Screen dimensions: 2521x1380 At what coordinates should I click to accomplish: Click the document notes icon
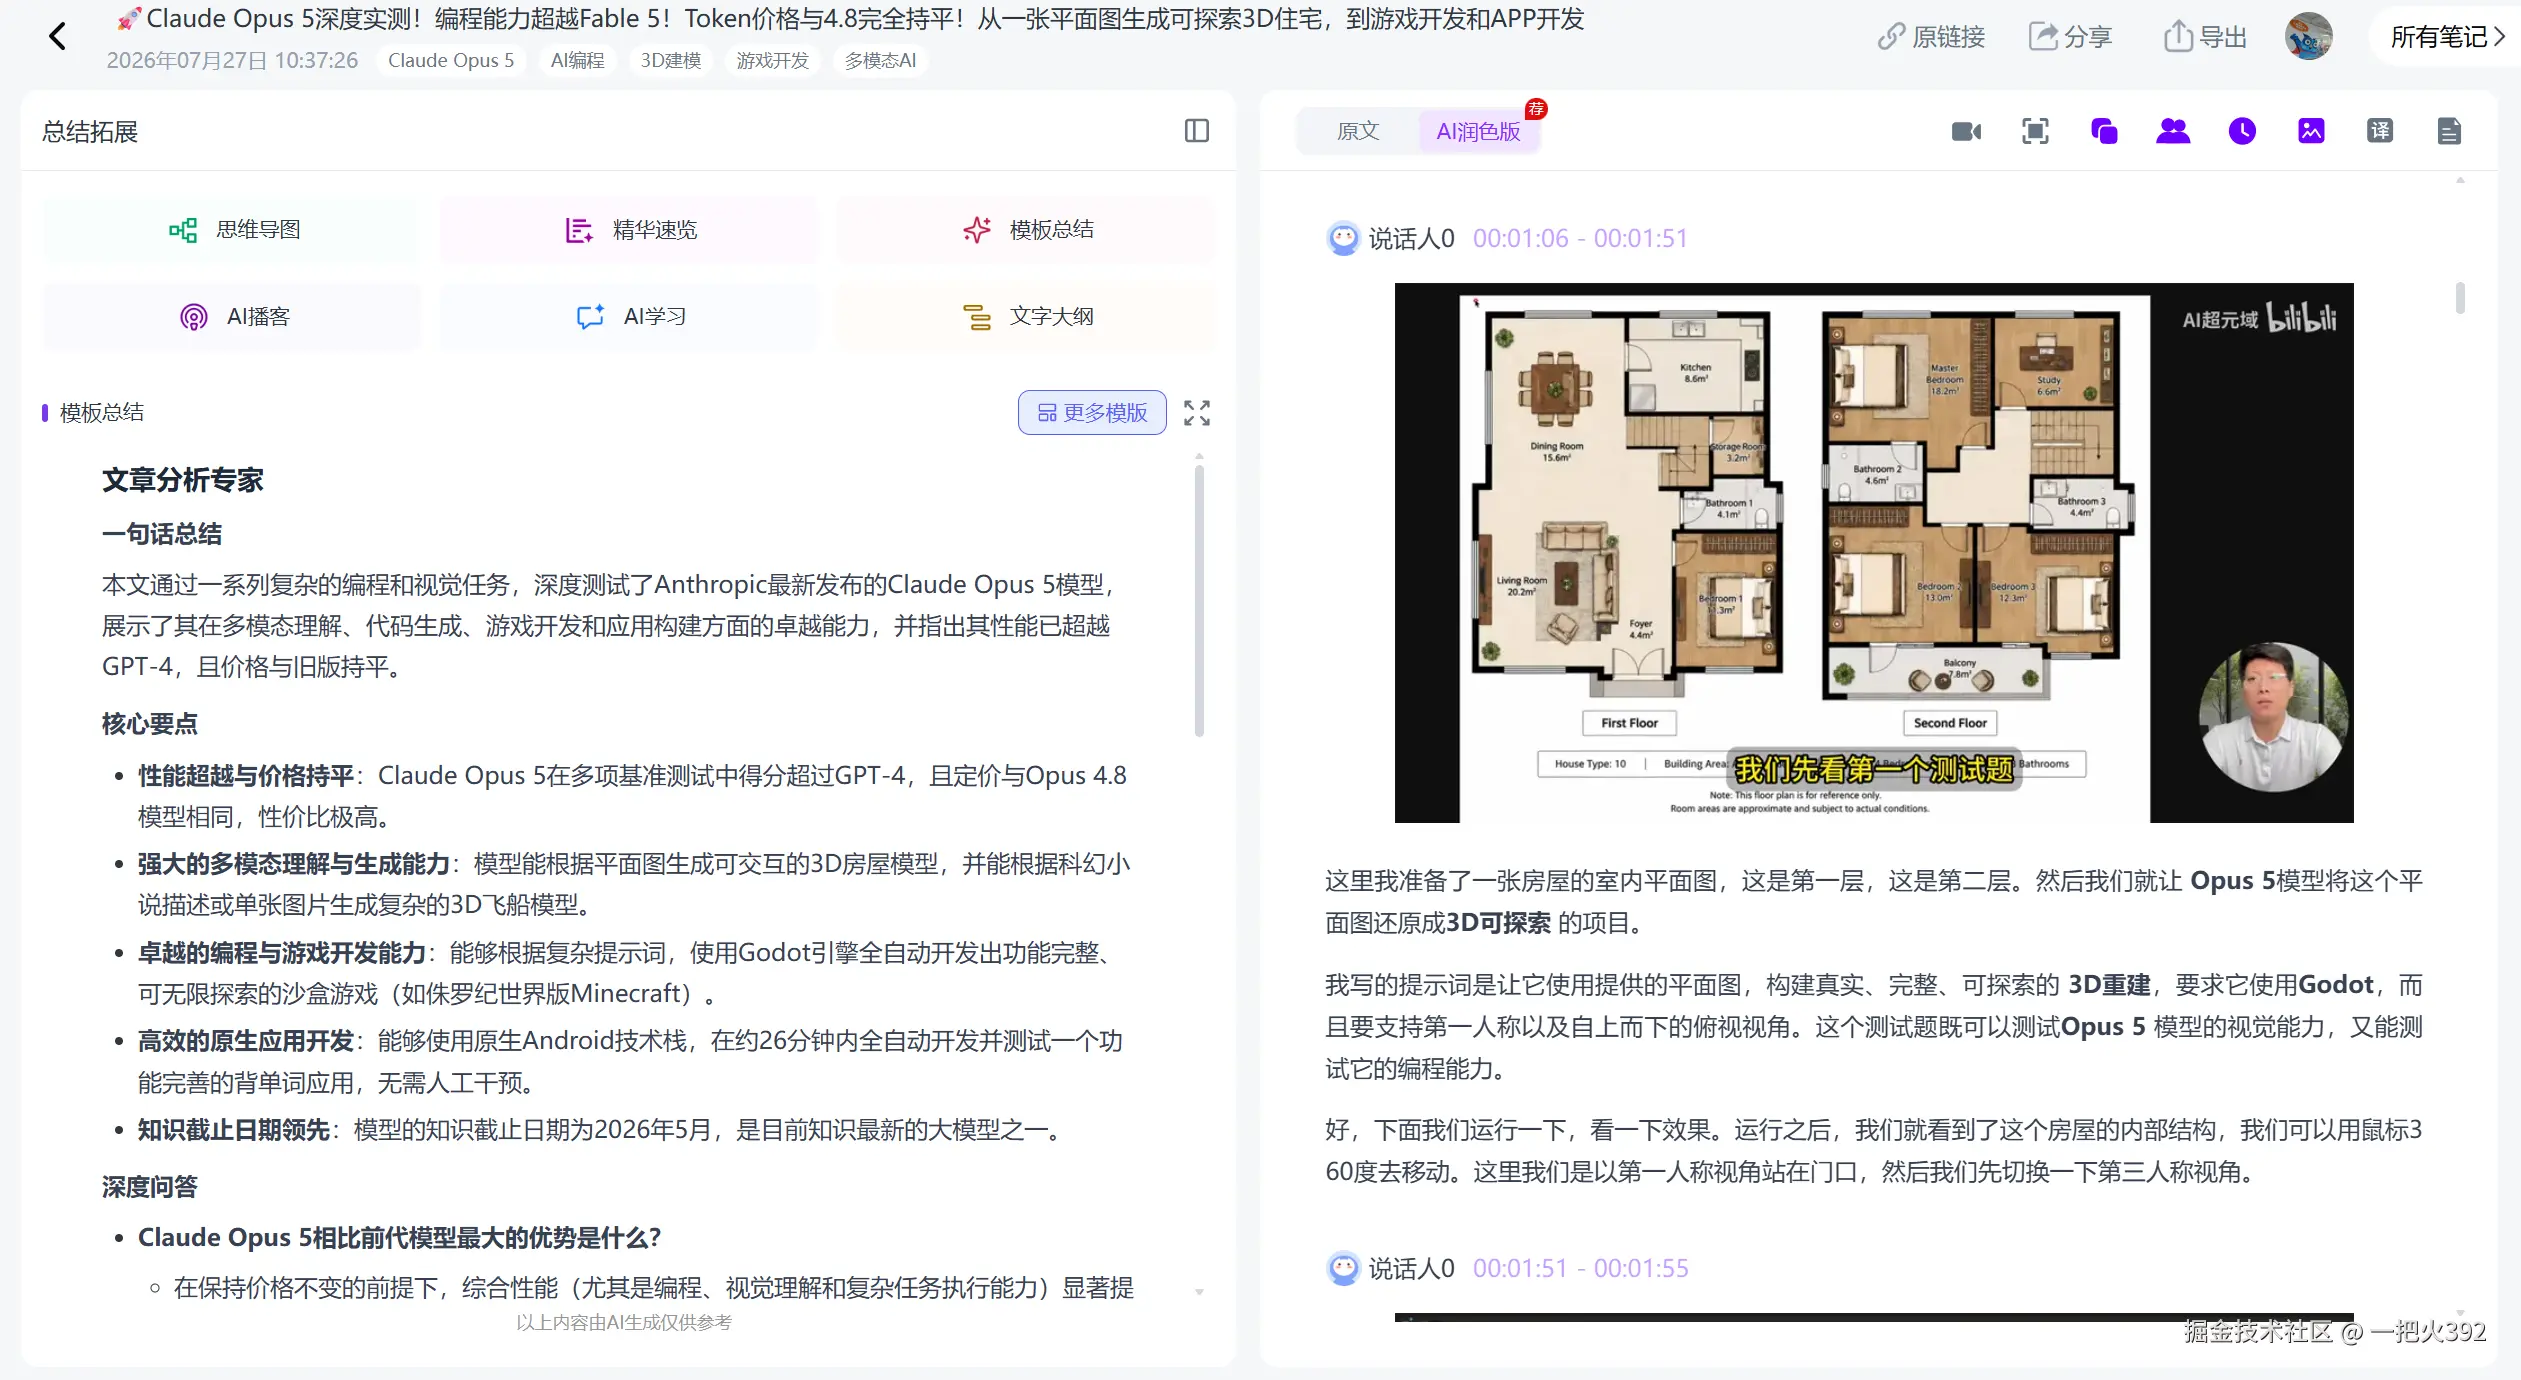pyautogui.click(x=2449, y=131)
